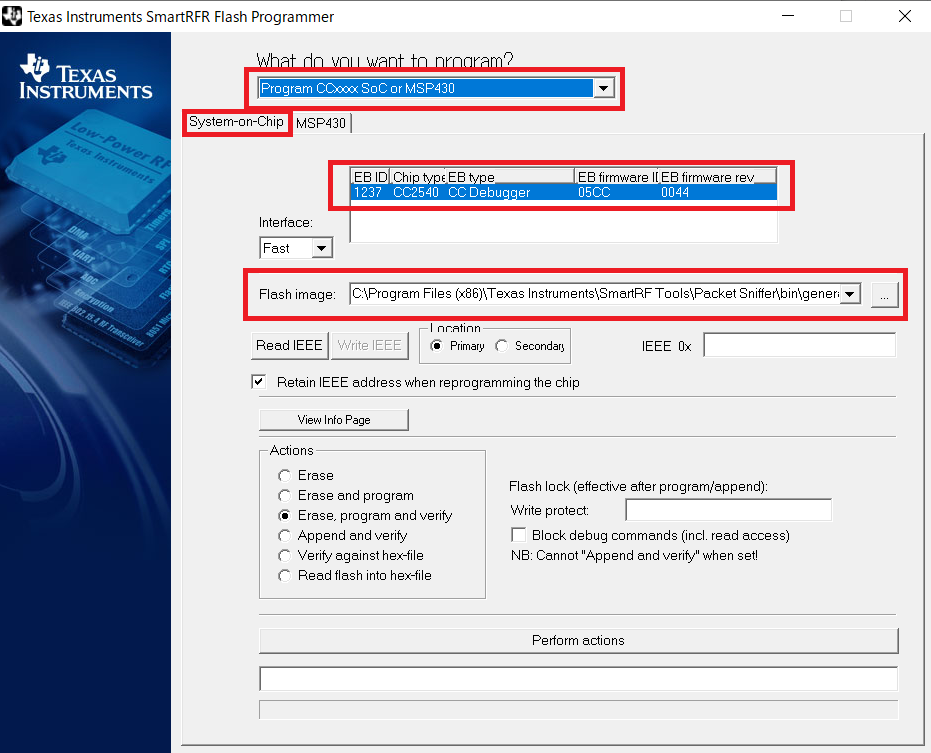Click the Read IEEE button
The image size is (931, 753).
[289, 346]
